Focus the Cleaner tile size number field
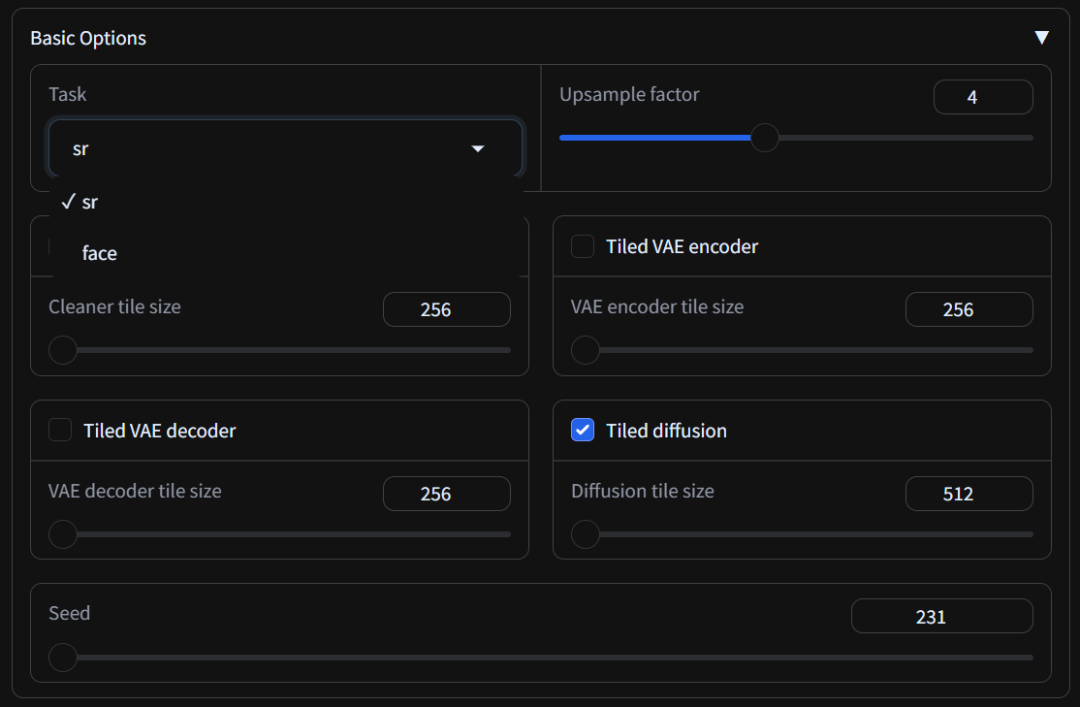Viewport: 1080px width, 707px height. [x=446, y=310]
